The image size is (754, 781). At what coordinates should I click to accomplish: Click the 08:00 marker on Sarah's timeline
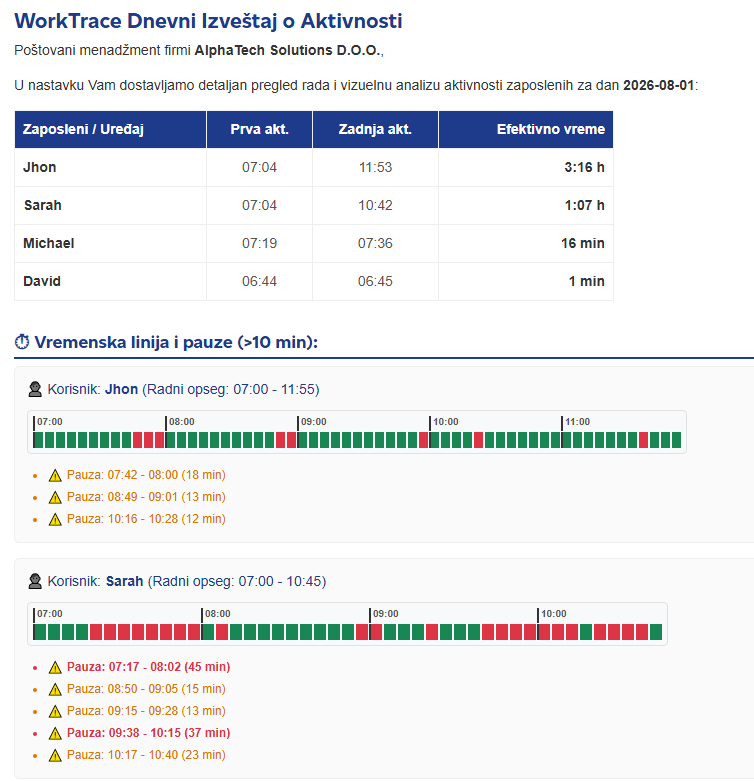tap(218, 614)
